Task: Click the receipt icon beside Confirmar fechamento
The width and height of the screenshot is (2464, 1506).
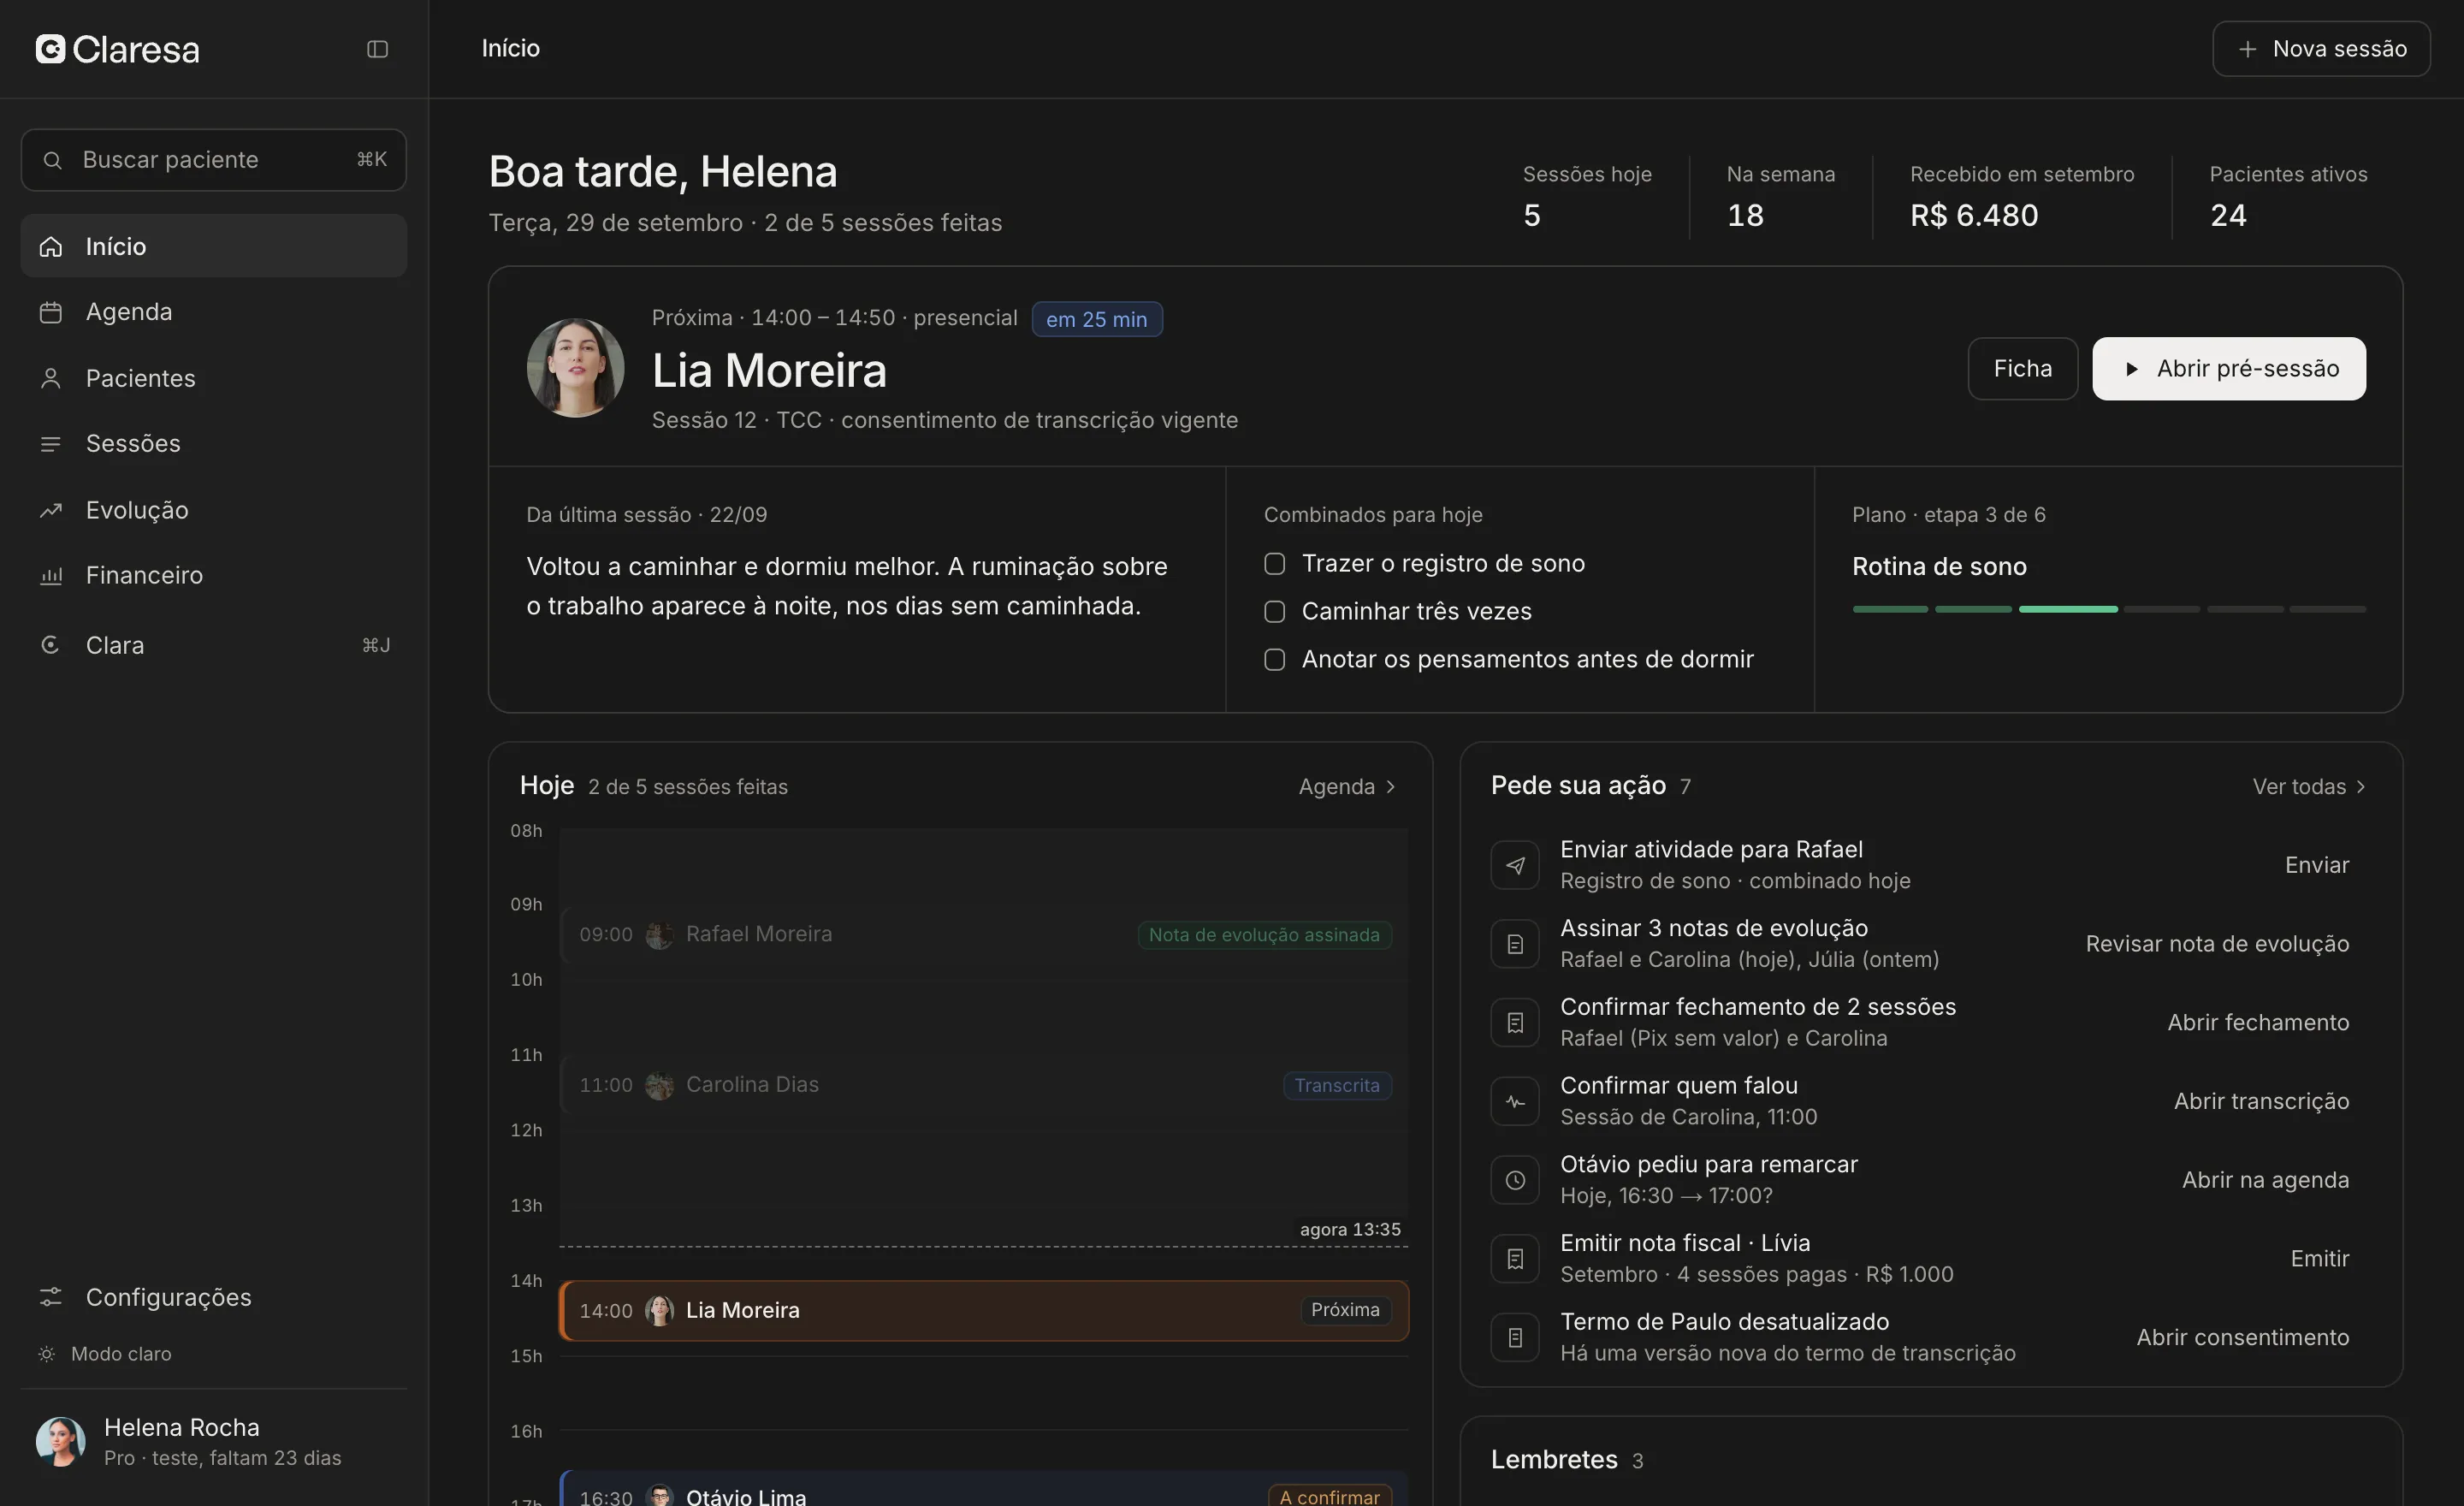Action: click(x=1515, y=1022)
